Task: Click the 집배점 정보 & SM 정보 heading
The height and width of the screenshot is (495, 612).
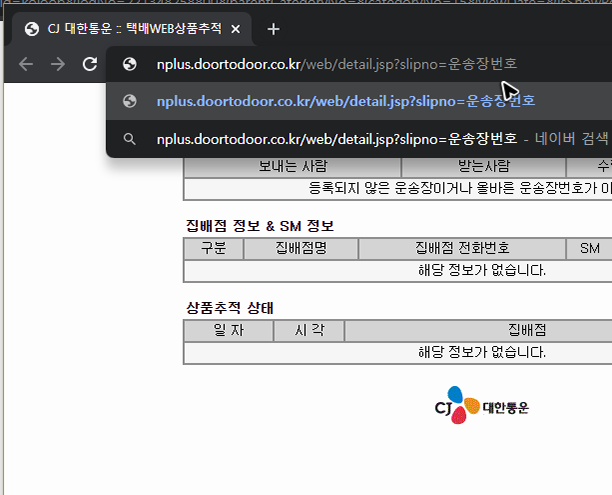Action: point(260,226)
